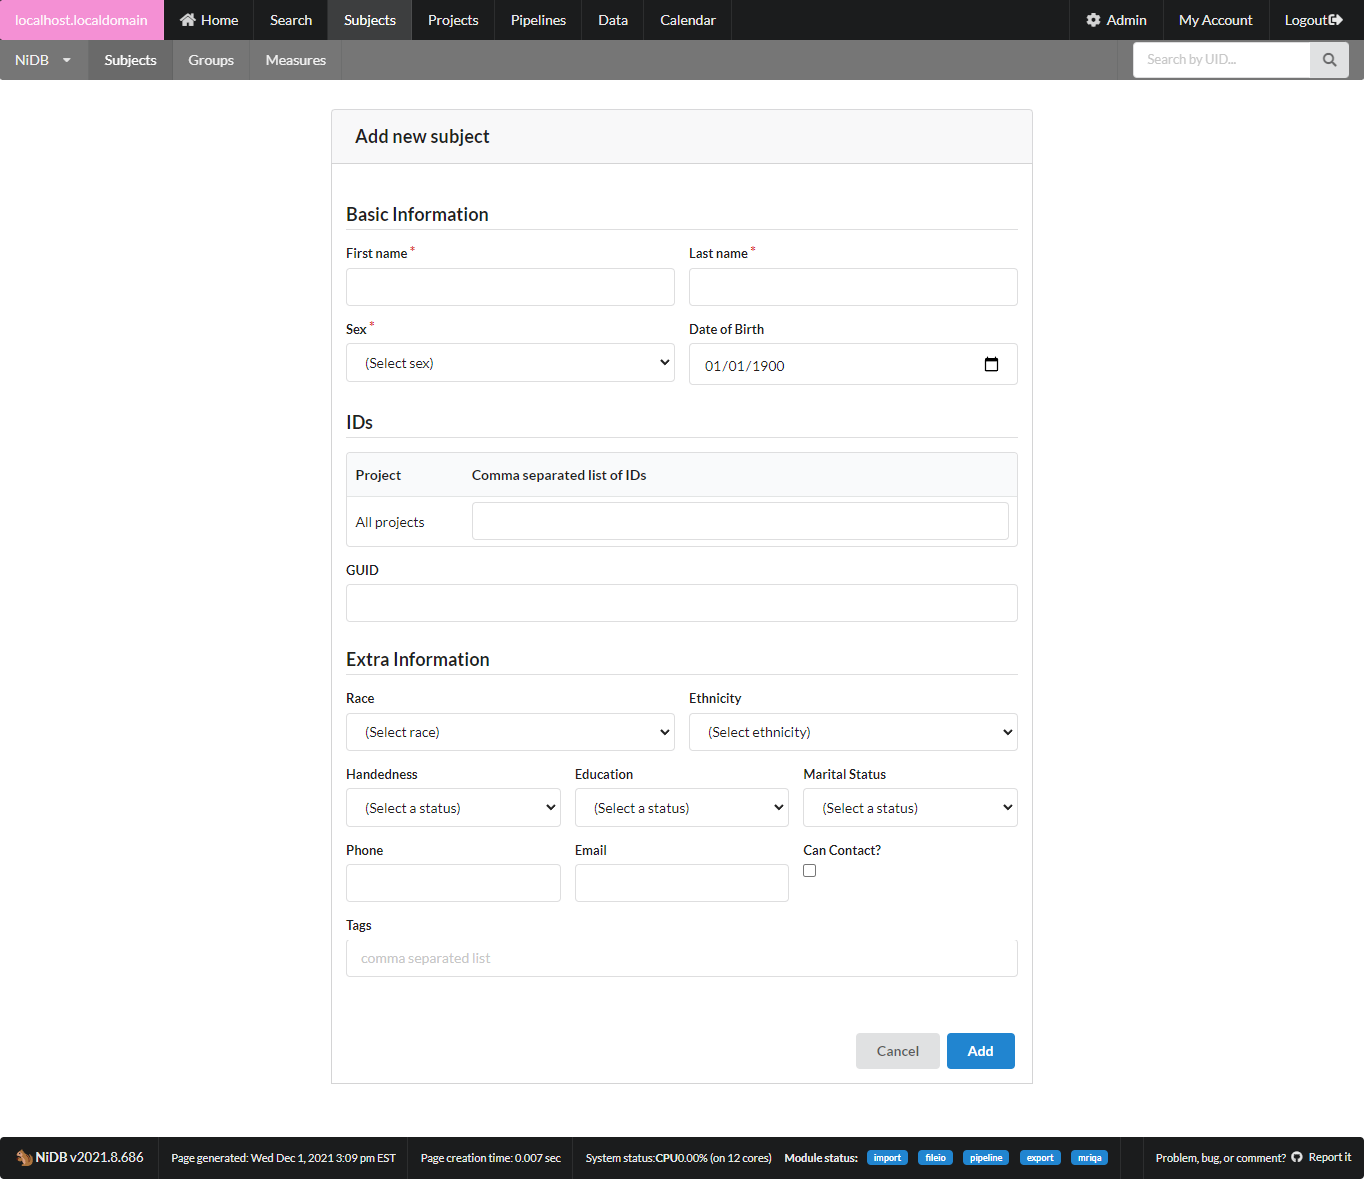Open the Ethnicity dropdown list
The image size is (1364, 1180).
[x=853, y=732]
